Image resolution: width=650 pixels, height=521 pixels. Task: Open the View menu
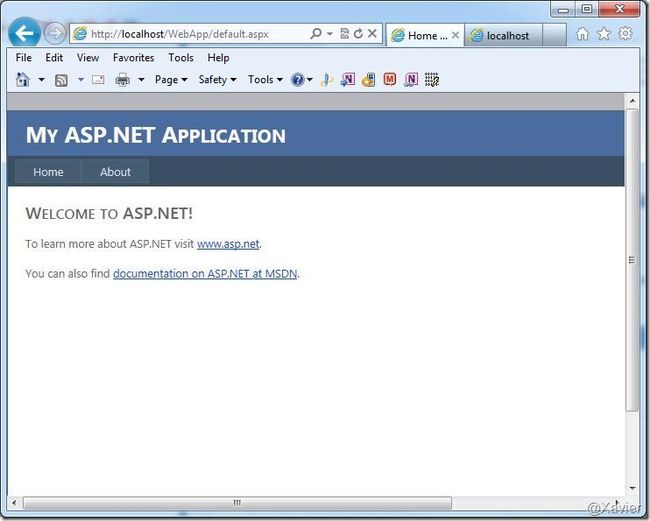click(x=88, y=58)
